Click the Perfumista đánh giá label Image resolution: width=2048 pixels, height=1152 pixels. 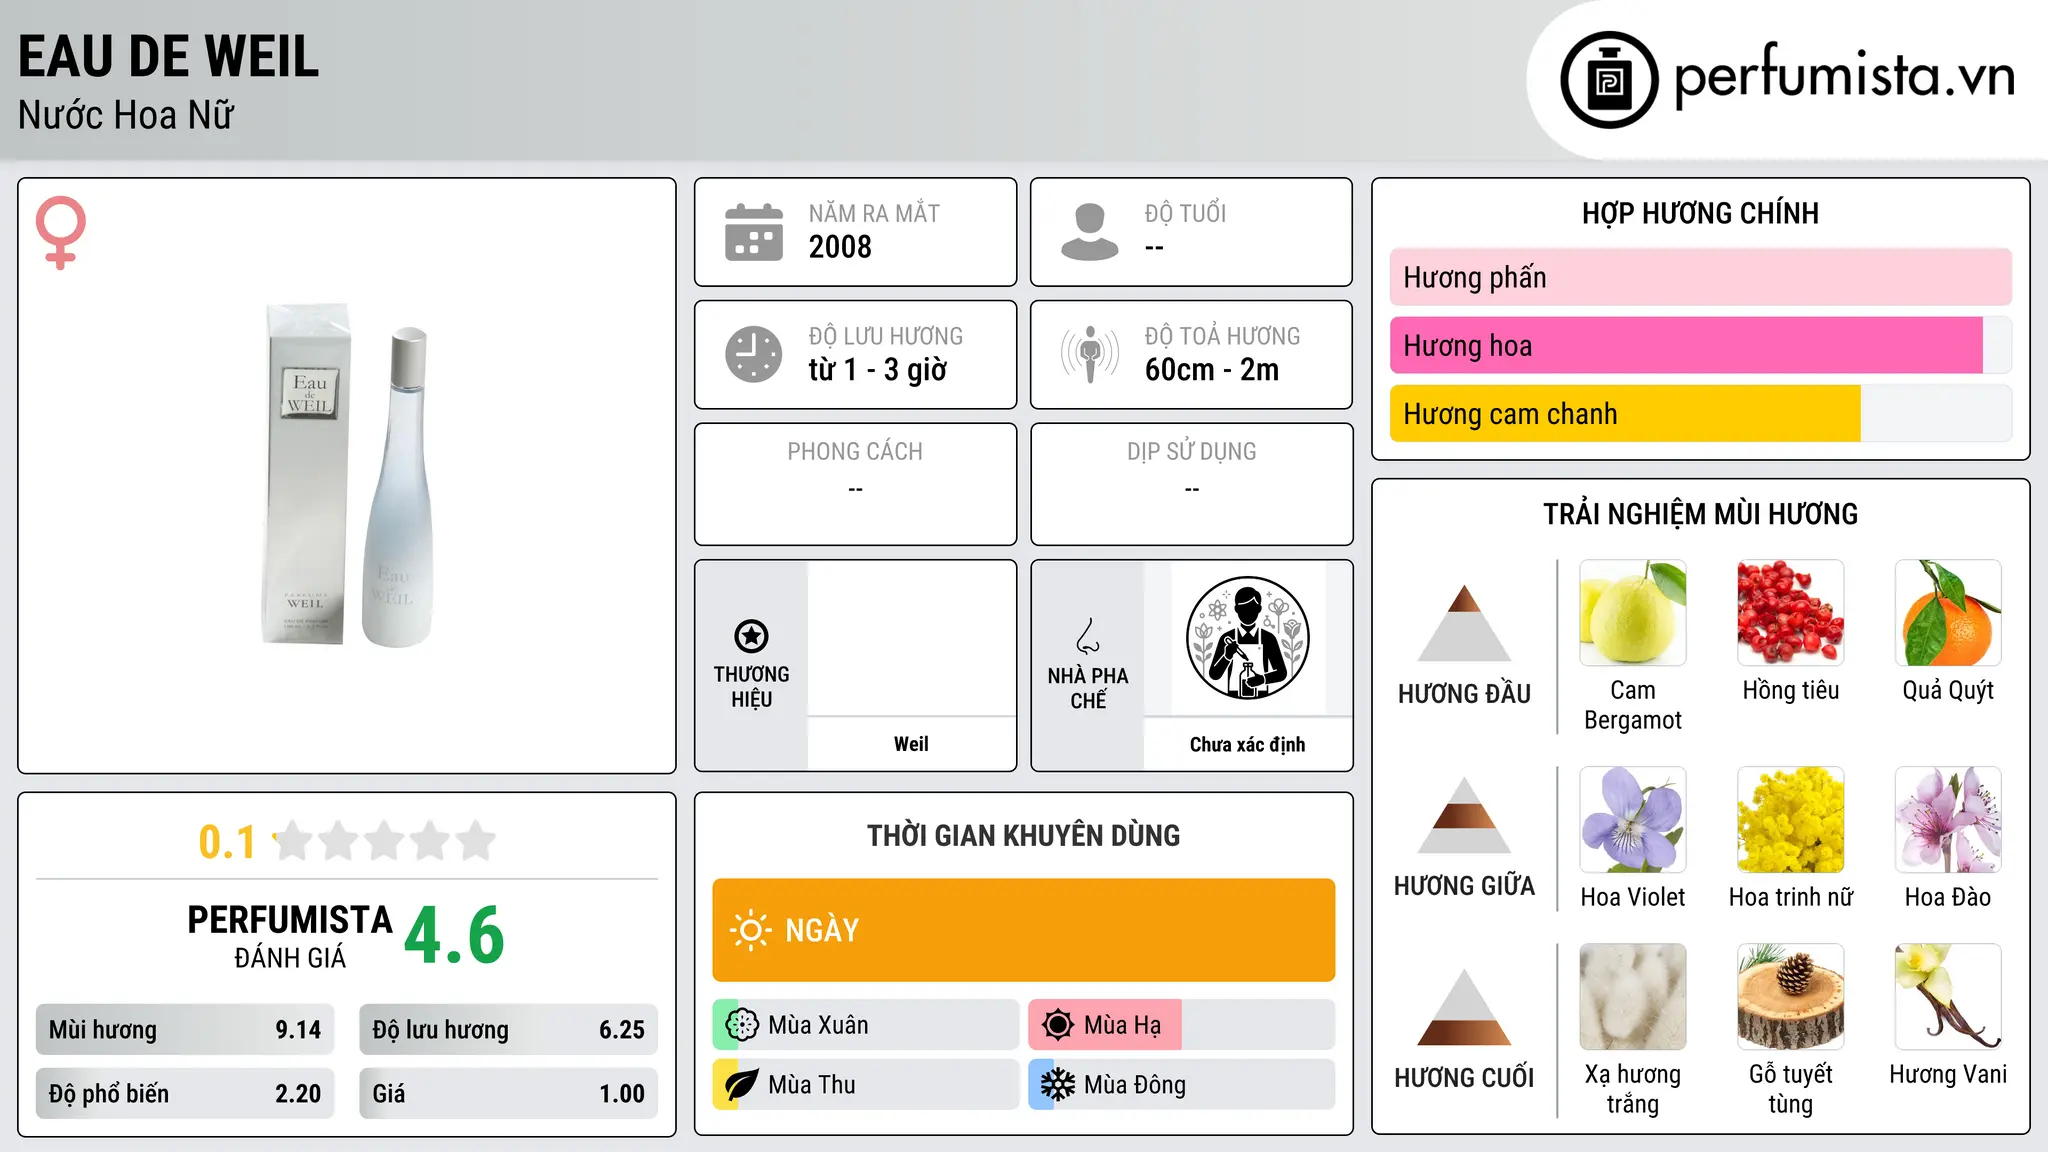pos(290,936)
